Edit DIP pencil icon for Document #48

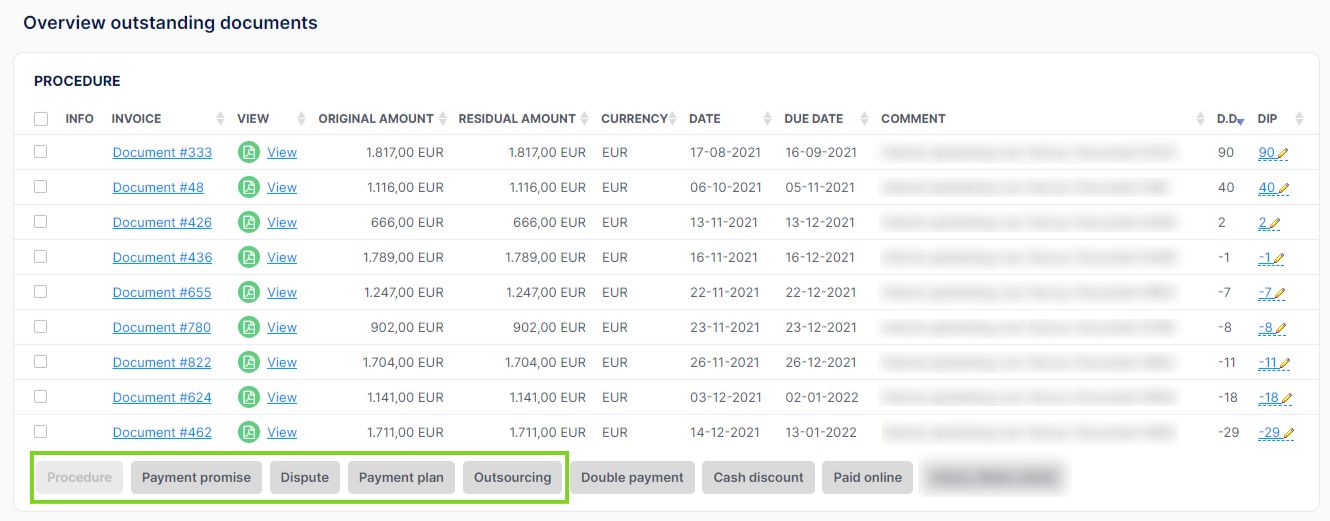coord(1283,188)
